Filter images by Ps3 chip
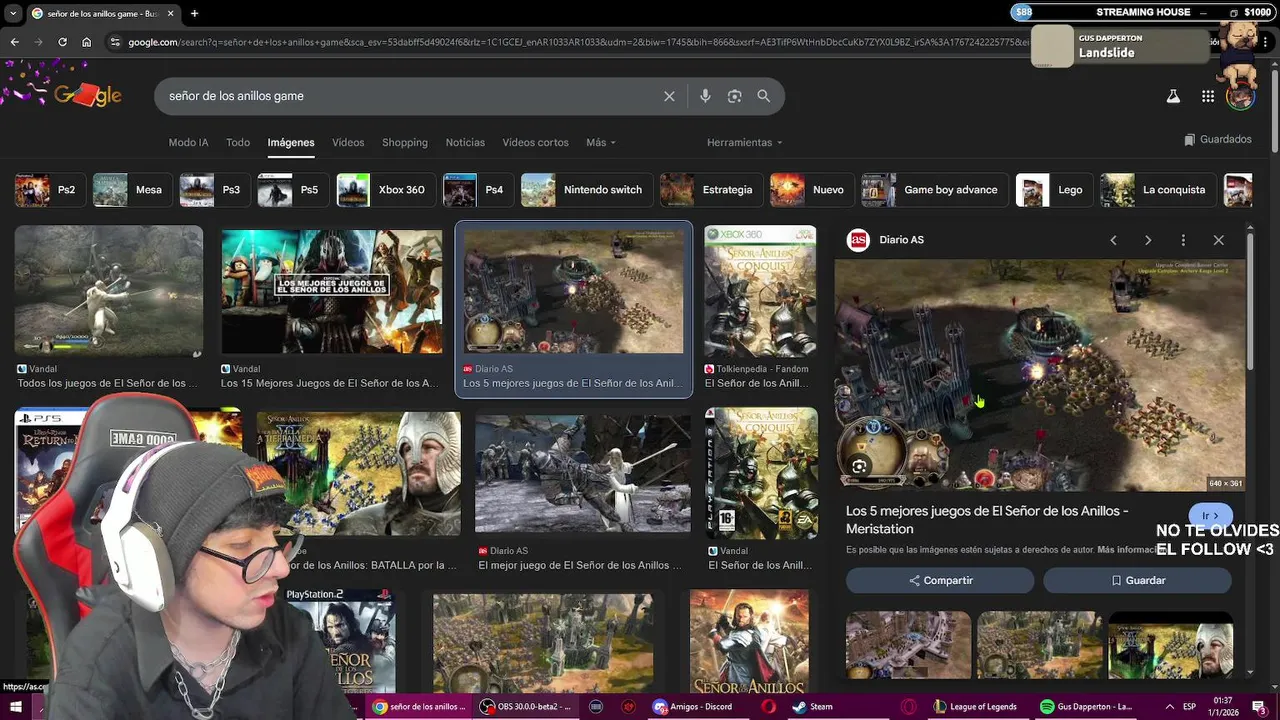 tap(214, 190)
